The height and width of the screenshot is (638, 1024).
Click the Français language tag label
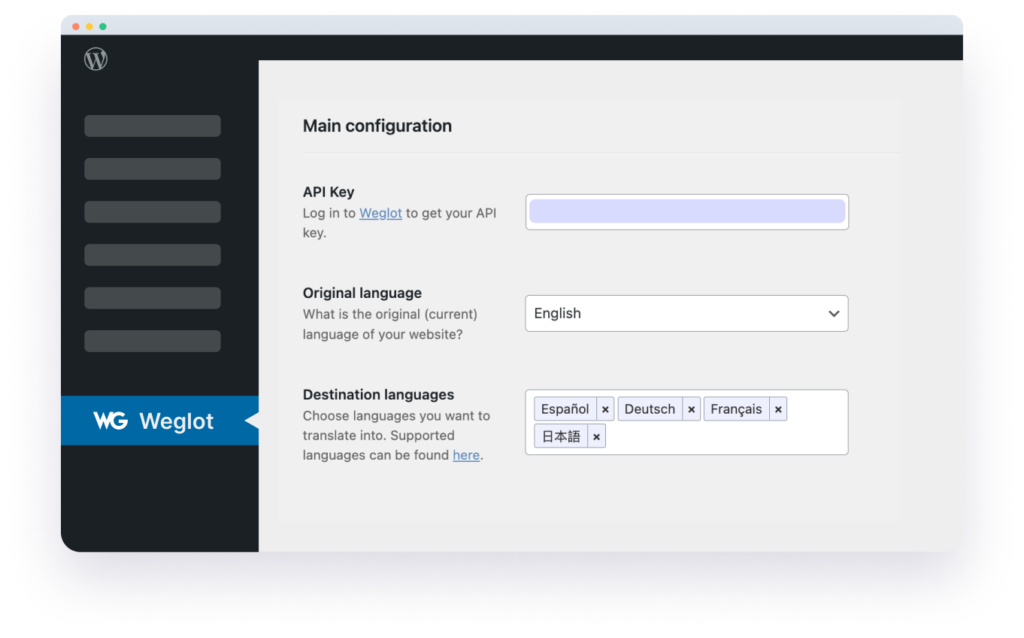pos(736,408)
